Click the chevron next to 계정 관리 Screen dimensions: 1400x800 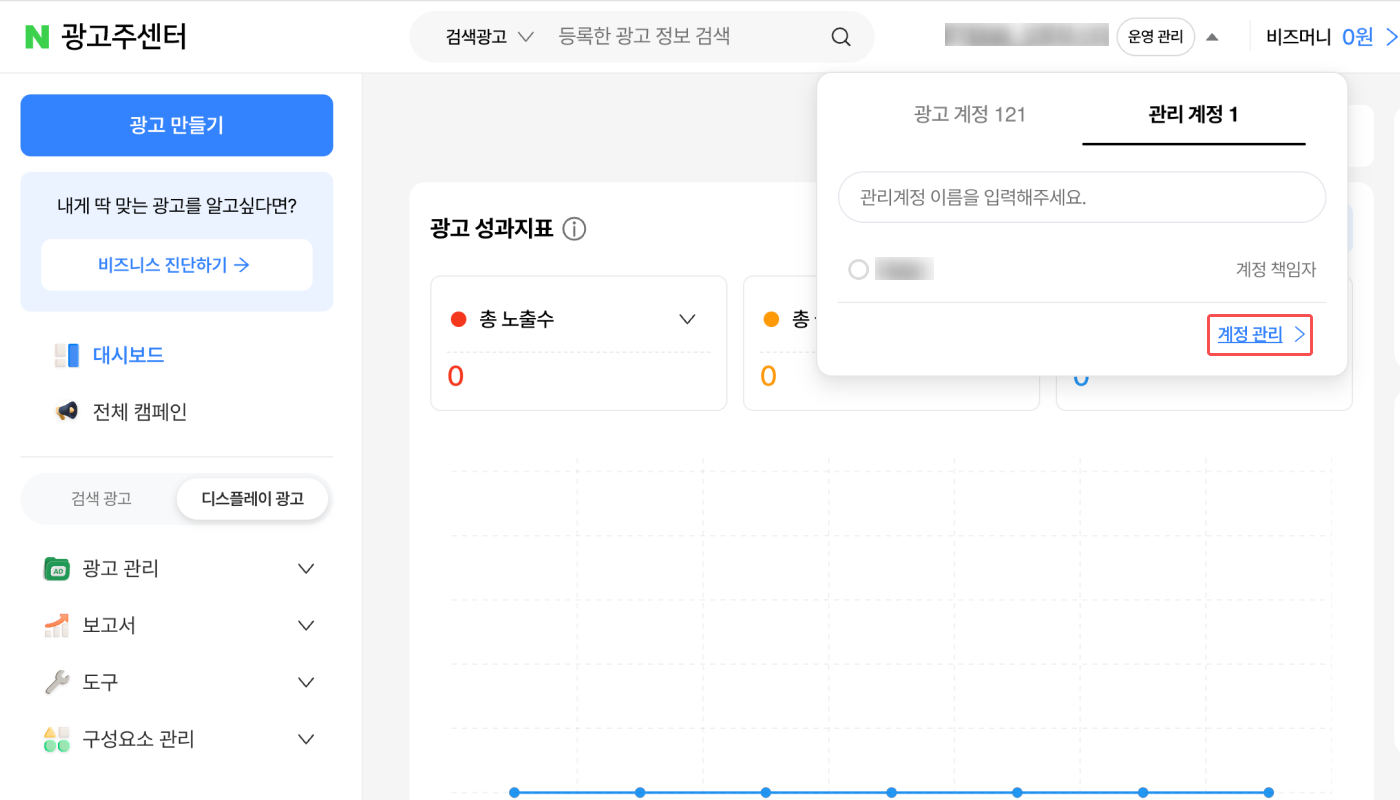(1300, 335)
